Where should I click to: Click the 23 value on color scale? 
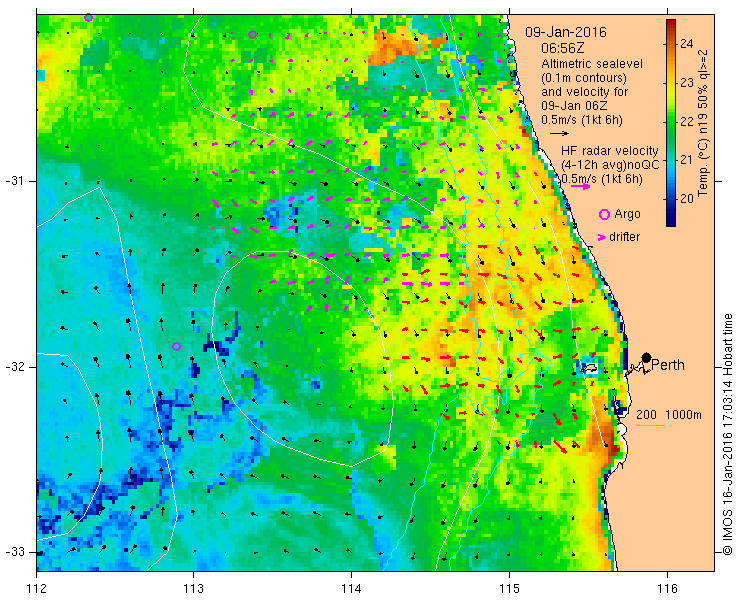687,83
